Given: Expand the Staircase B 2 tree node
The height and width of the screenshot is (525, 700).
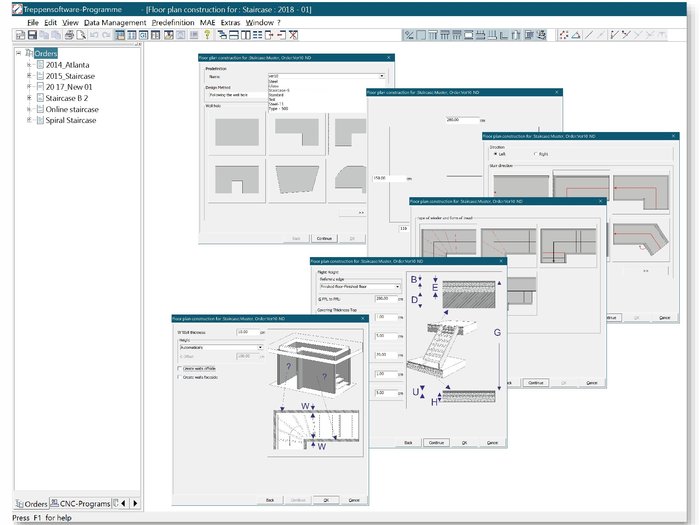Looking at the screenshot, I should [x=29, y=98].
